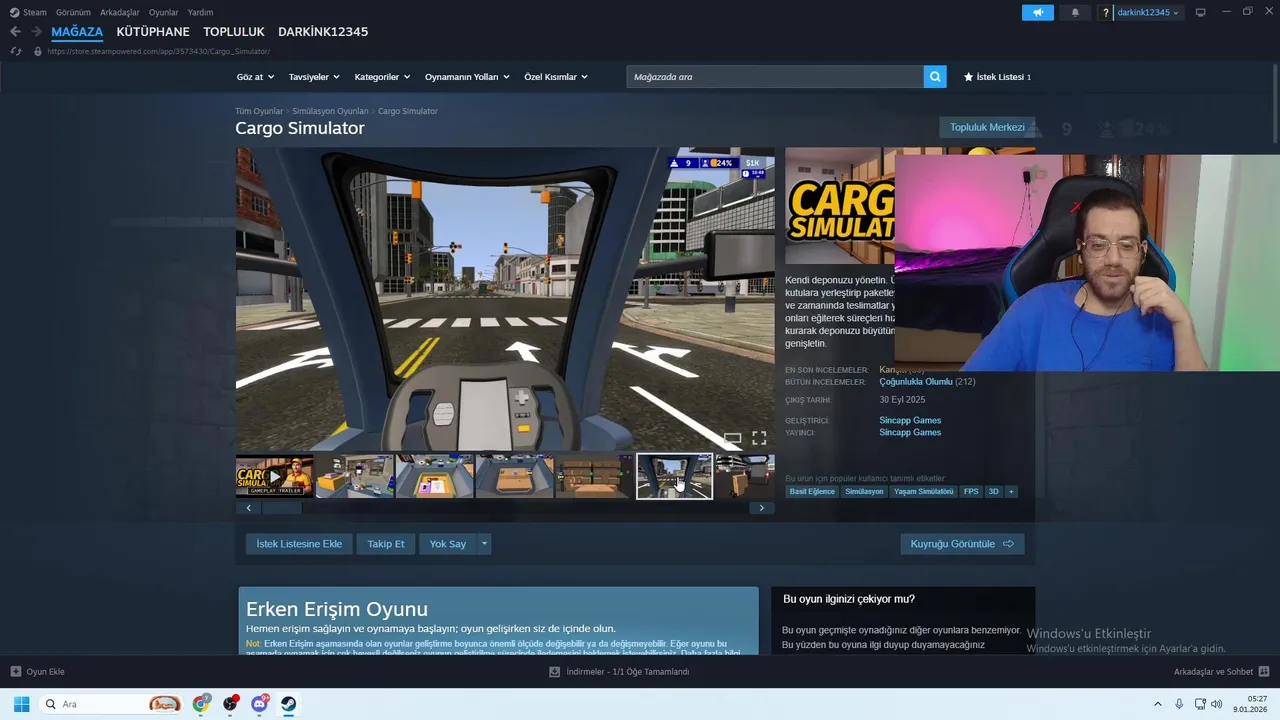1280x720 pixels.
Task: Click the plus button to add a tag
Action: [x=1011, y=492]
